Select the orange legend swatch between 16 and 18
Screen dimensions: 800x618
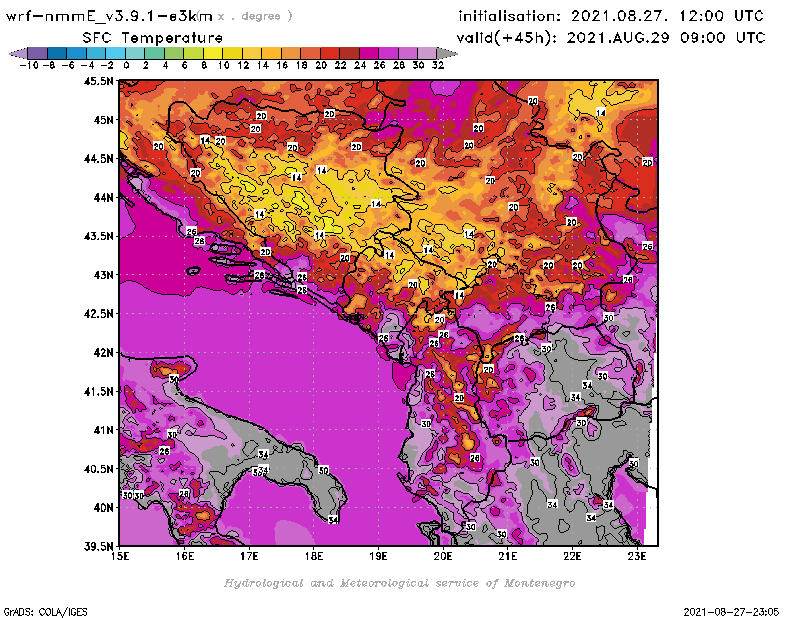(x=291, y=53)
